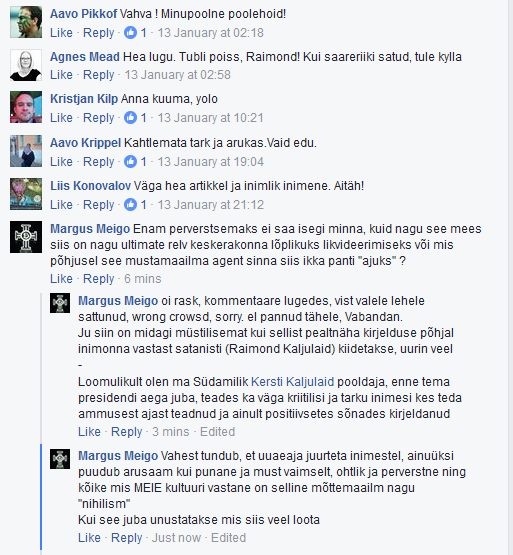Click the like reaction icon on Liis Konovalov's comment
This screenshot has height=555, width=513.
click(130, 205)
